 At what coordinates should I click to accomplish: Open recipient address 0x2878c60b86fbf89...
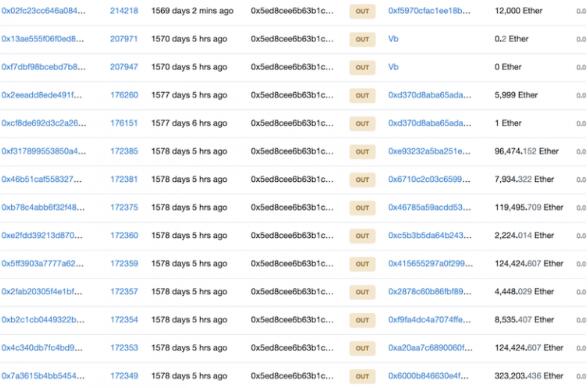click(430, 292)
